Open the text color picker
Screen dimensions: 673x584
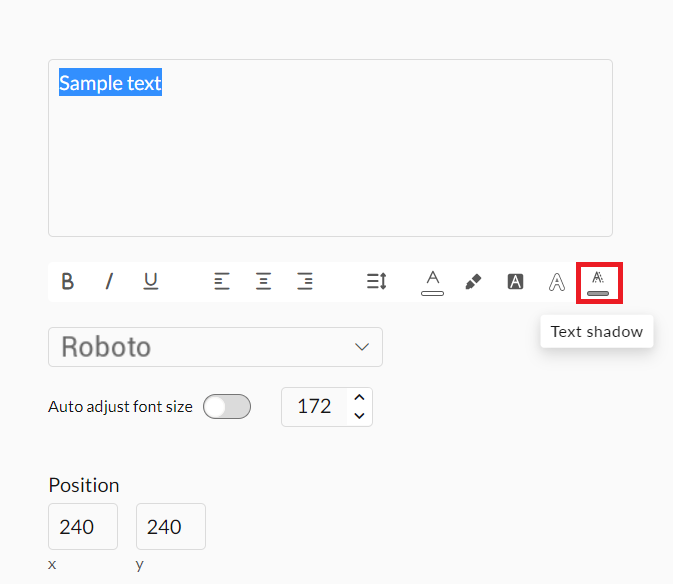click(432, 282)
